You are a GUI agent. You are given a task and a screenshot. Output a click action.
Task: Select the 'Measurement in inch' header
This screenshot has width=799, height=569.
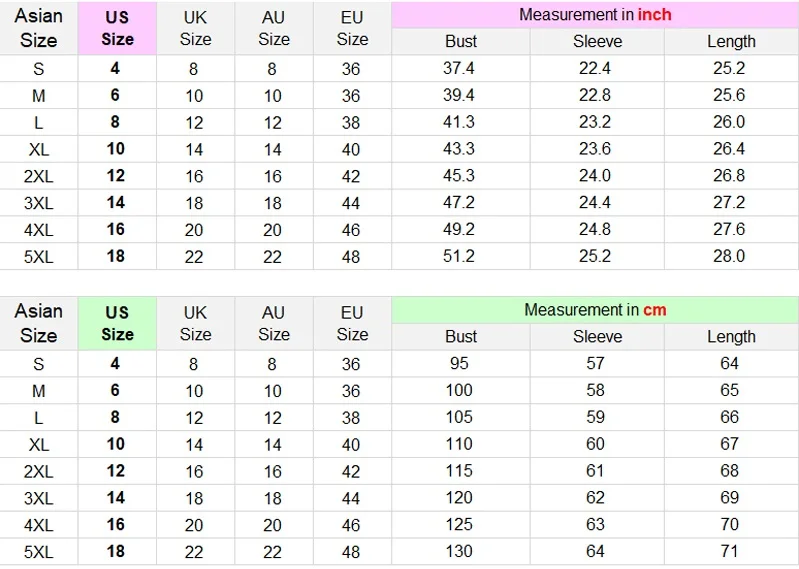(595, 15)
